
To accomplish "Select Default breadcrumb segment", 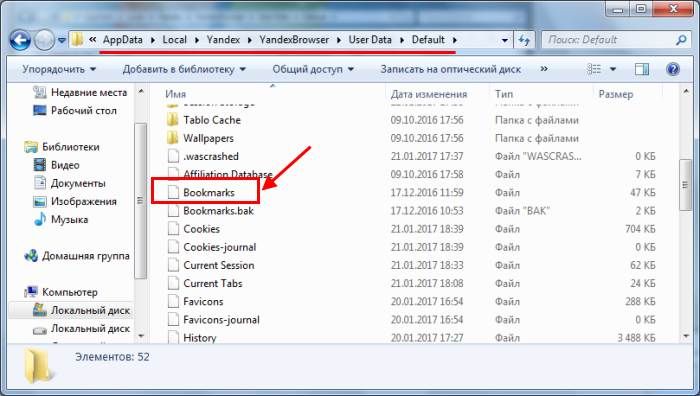I will [428, 40].
